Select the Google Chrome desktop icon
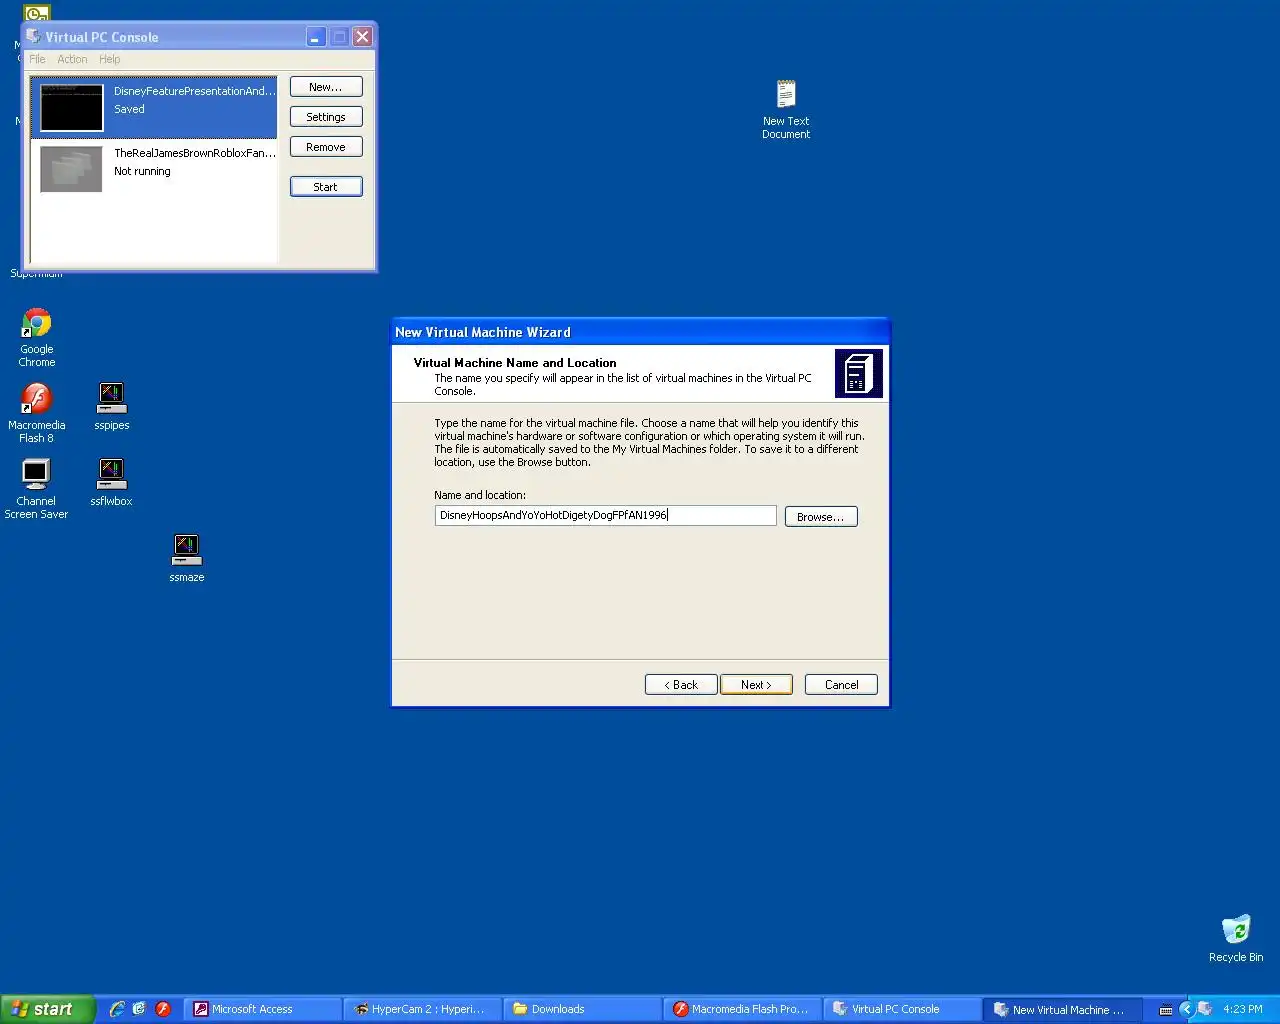Image resolution: width=1280 pixels, height=1024 pixels. point(37,338)
